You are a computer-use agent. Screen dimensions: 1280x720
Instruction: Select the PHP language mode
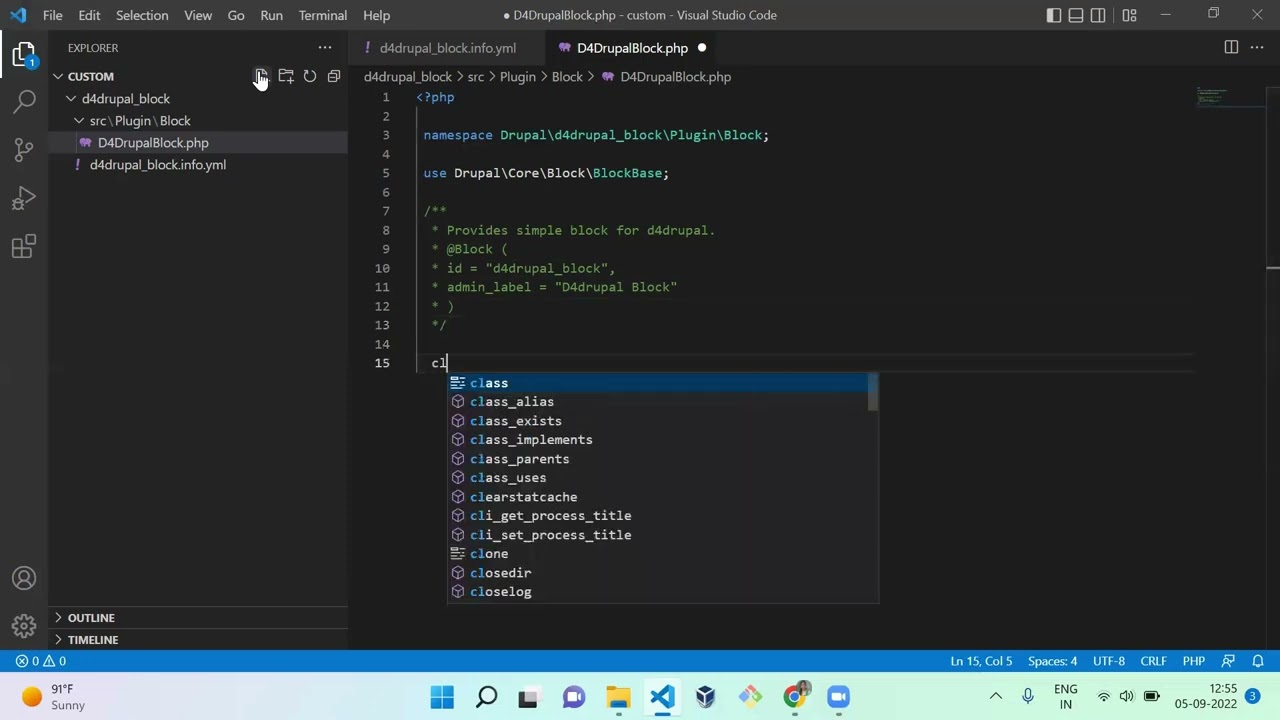click(x=1194, y=661)
